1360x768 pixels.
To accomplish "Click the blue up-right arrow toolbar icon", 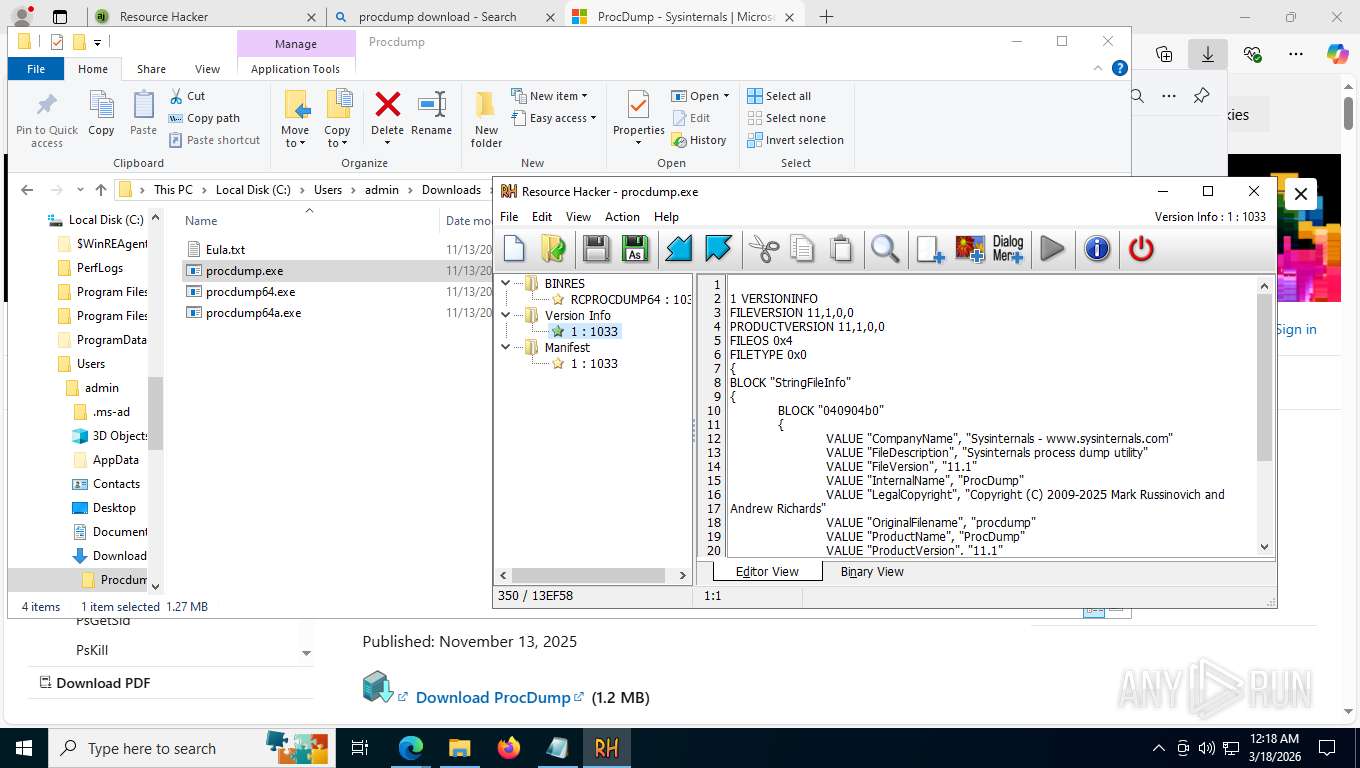I will click(718, 248).
